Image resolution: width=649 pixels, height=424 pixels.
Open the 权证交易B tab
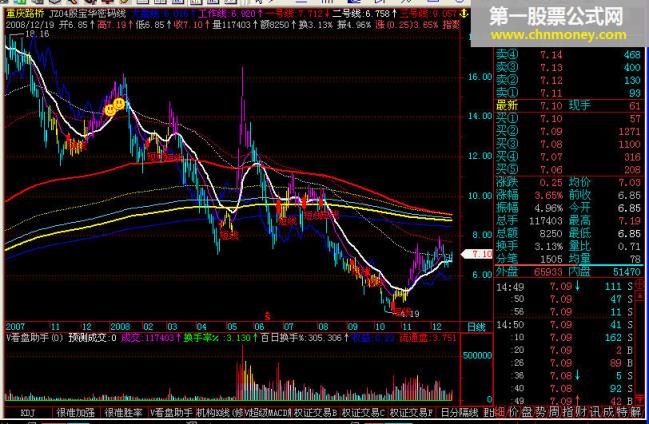click(315, 413)
